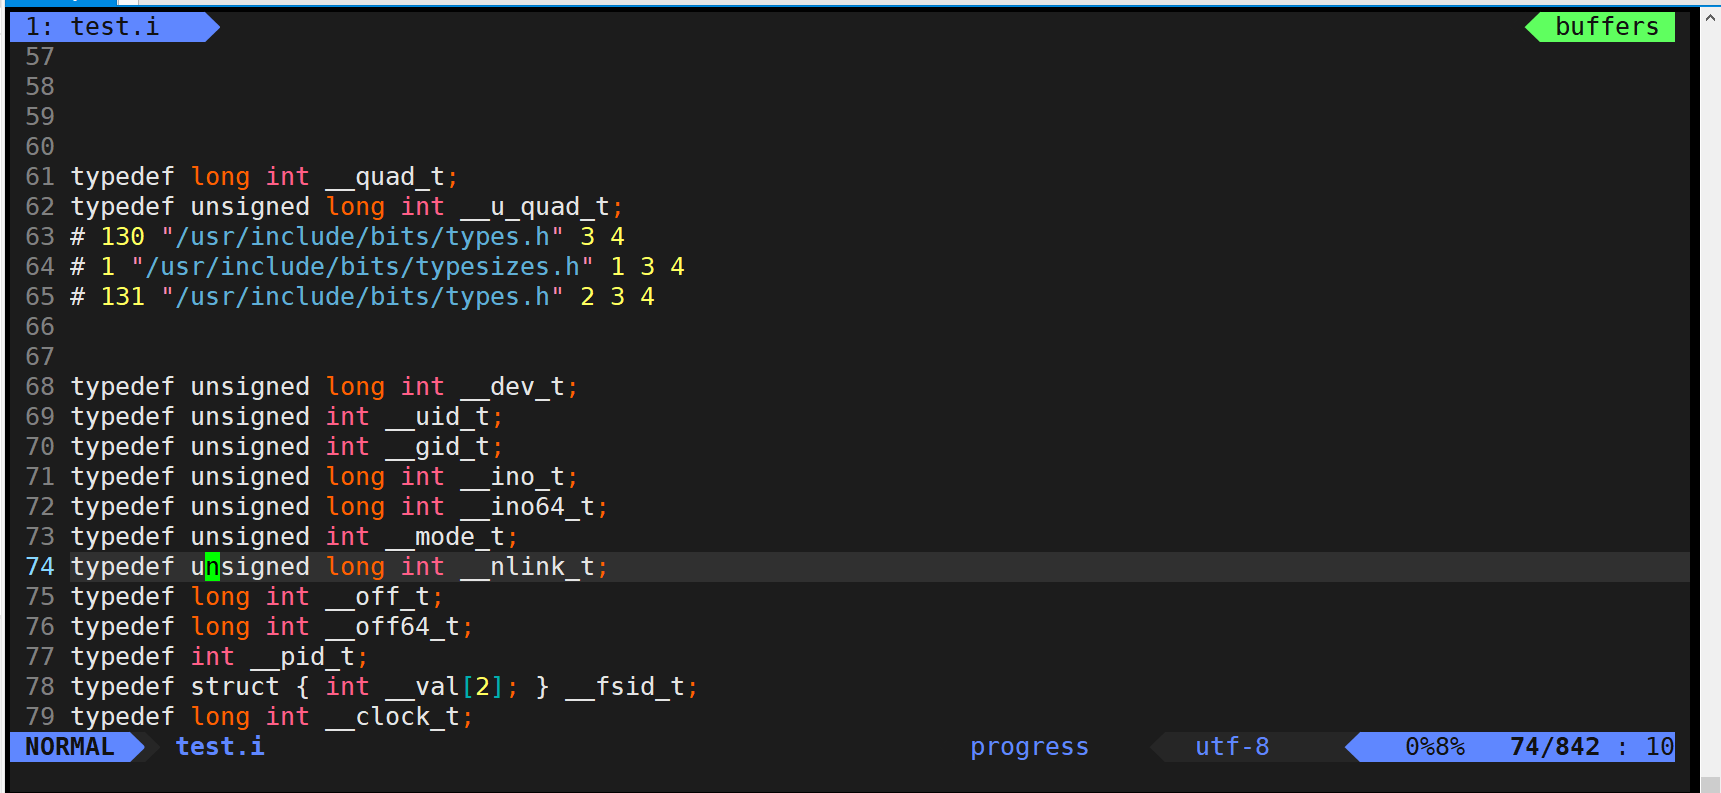
Task: Click 'unsigned' on line 62
Action: pyautogui.click(x=250, y=207)
